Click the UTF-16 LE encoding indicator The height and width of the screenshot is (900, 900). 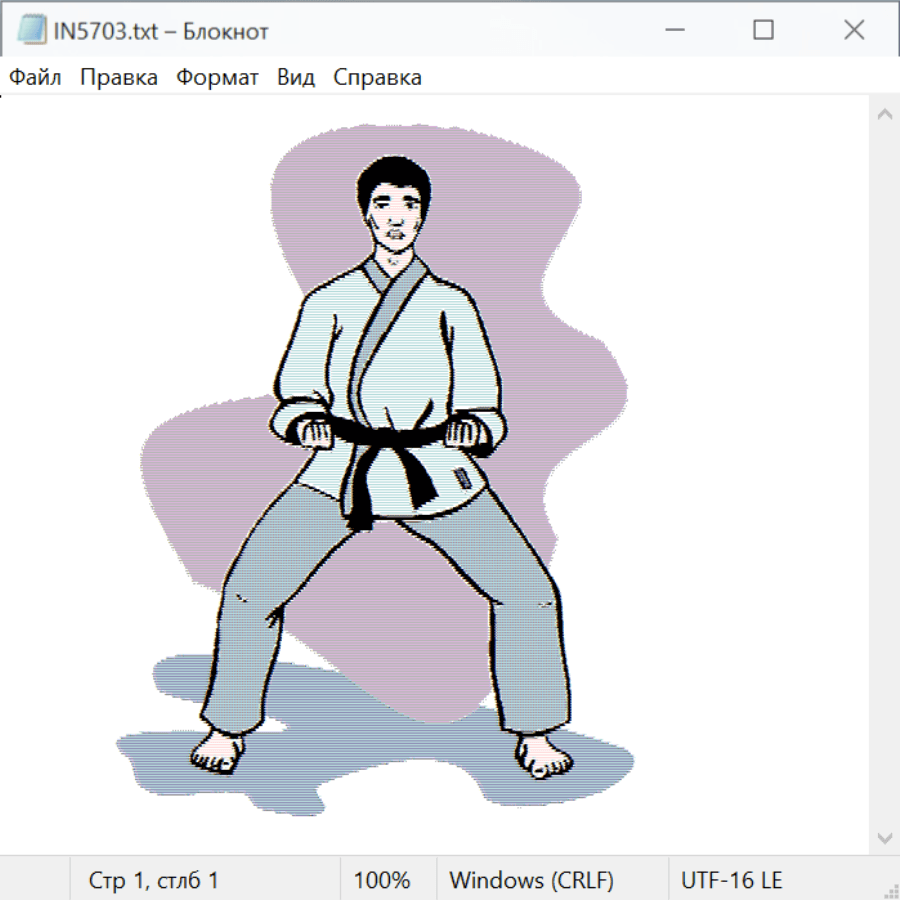click(x=731, y=880)
